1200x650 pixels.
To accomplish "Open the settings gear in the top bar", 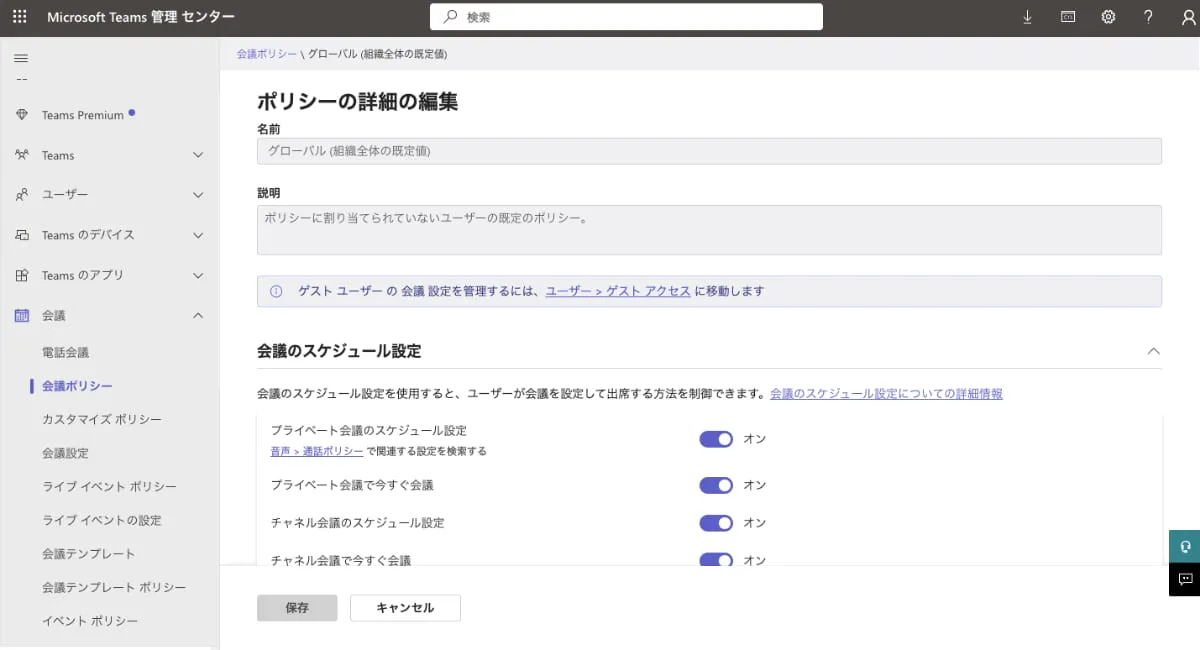I will (x=1108, y=16).
